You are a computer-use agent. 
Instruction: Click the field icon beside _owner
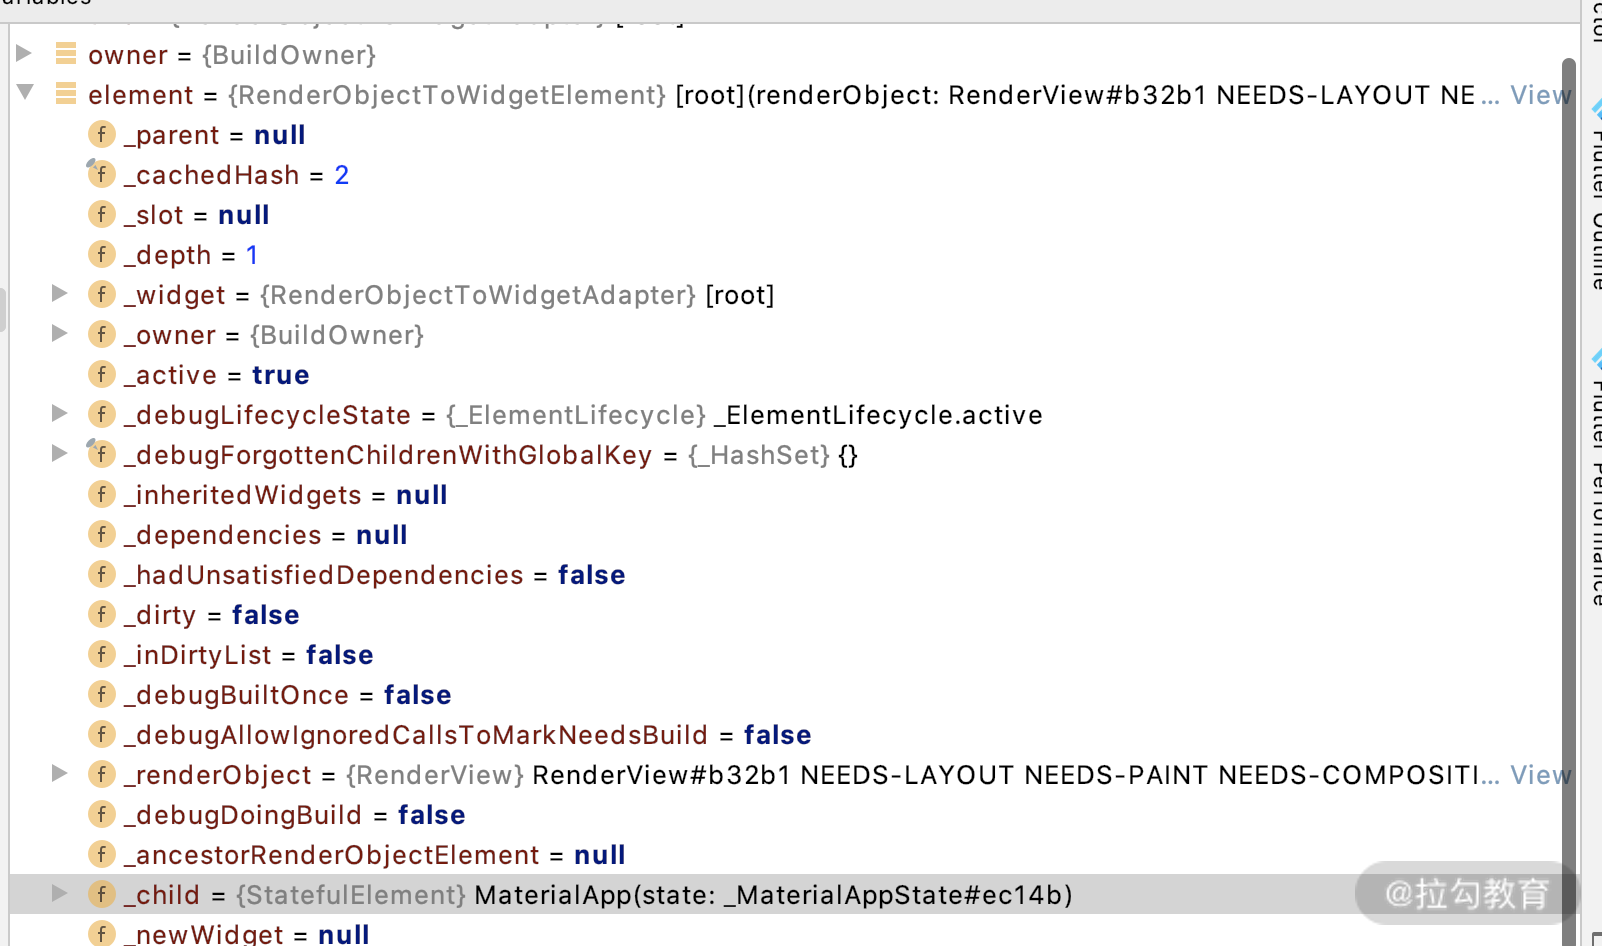pos(102,334)
